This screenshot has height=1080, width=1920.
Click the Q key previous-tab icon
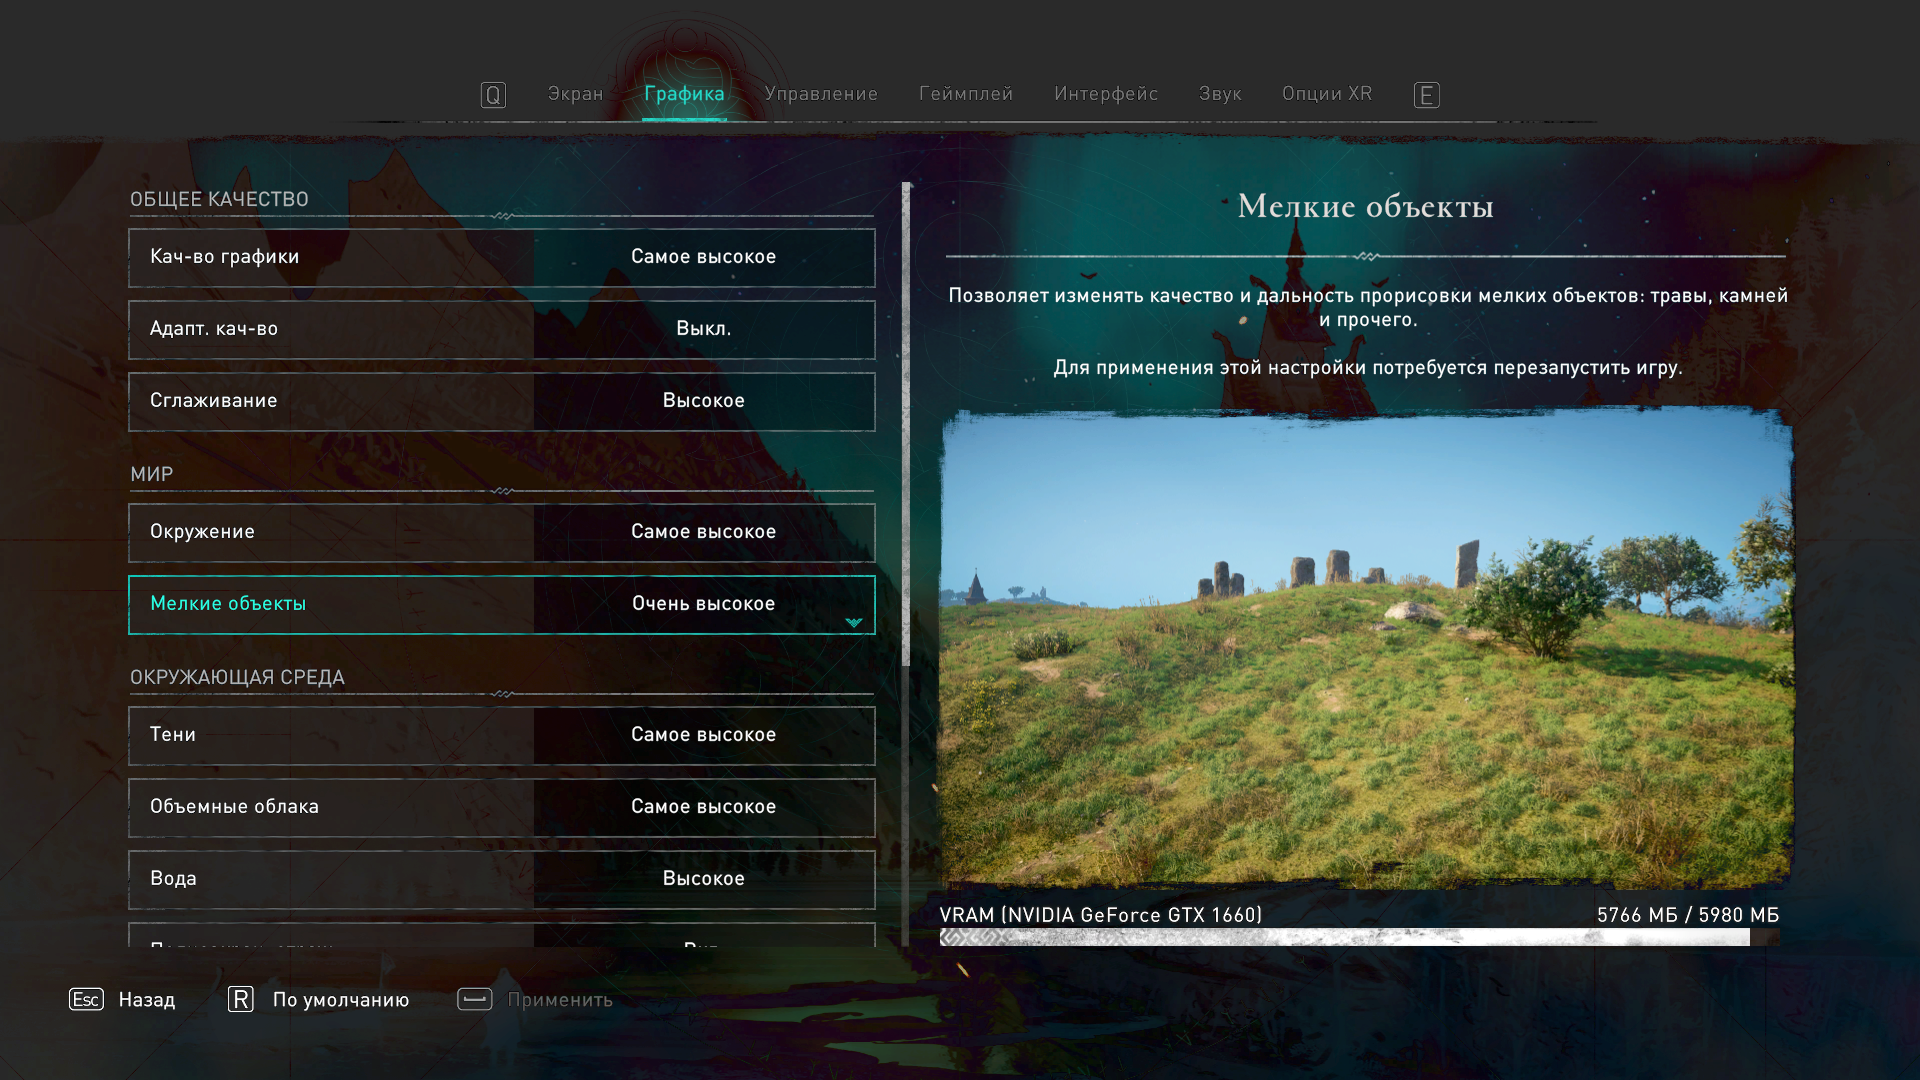(x=493, y=95)
